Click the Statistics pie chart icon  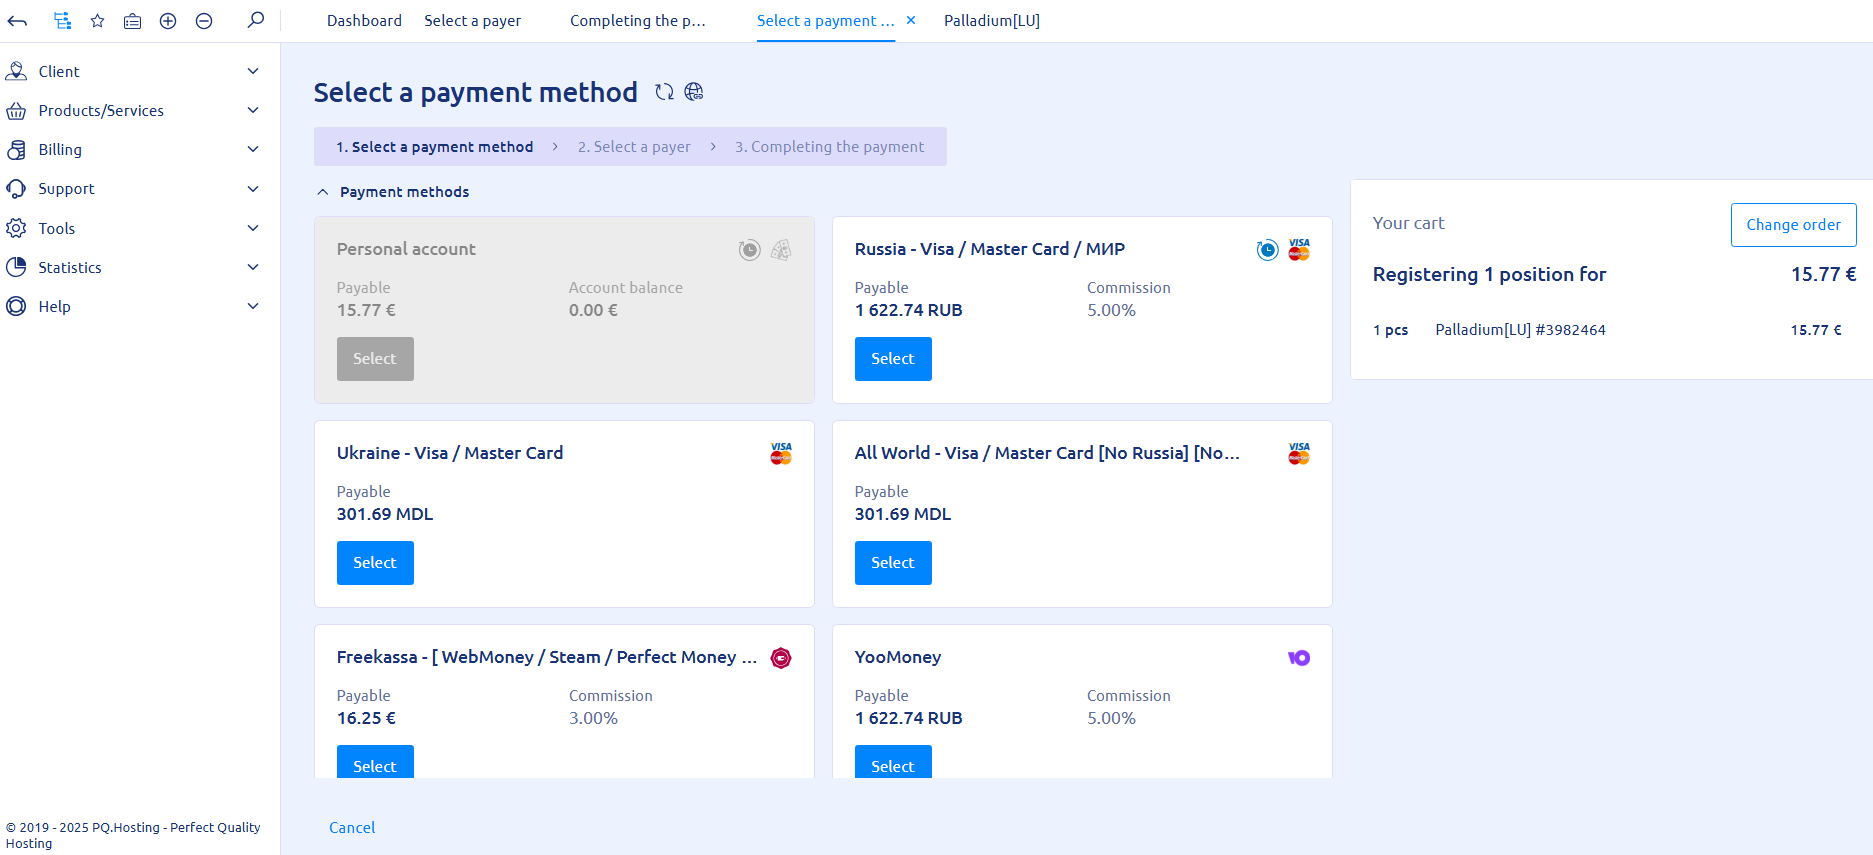[16, 267]
